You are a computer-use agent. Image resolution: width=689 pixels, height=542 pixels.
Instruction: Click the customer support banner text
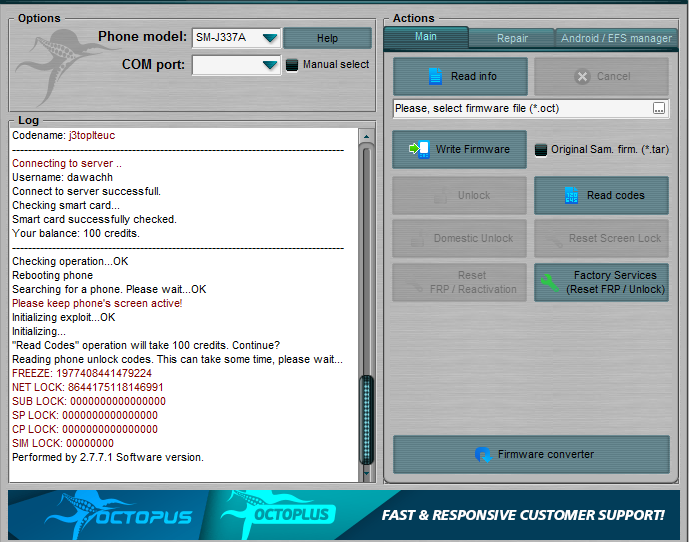point(523,515)
